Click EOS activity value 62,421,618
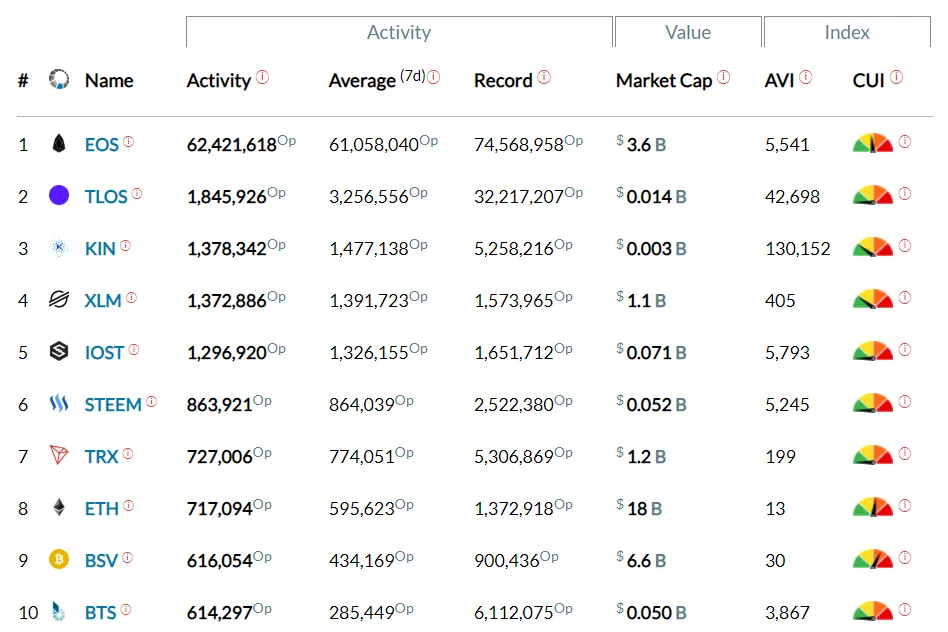The height and width of the screenshot is (632, 948). (x=232, y=145)
